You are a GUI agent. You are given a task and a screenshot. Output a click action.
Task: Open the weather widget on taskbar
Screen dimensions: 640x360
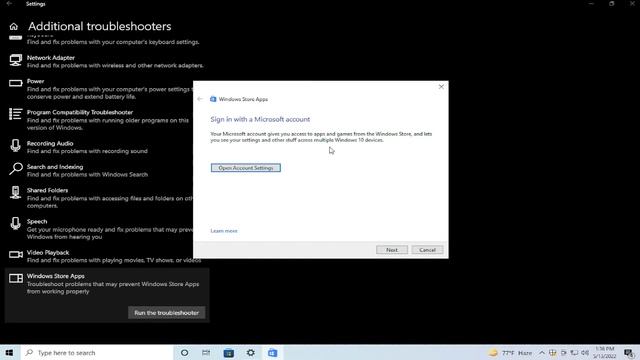tap(510, 353)
